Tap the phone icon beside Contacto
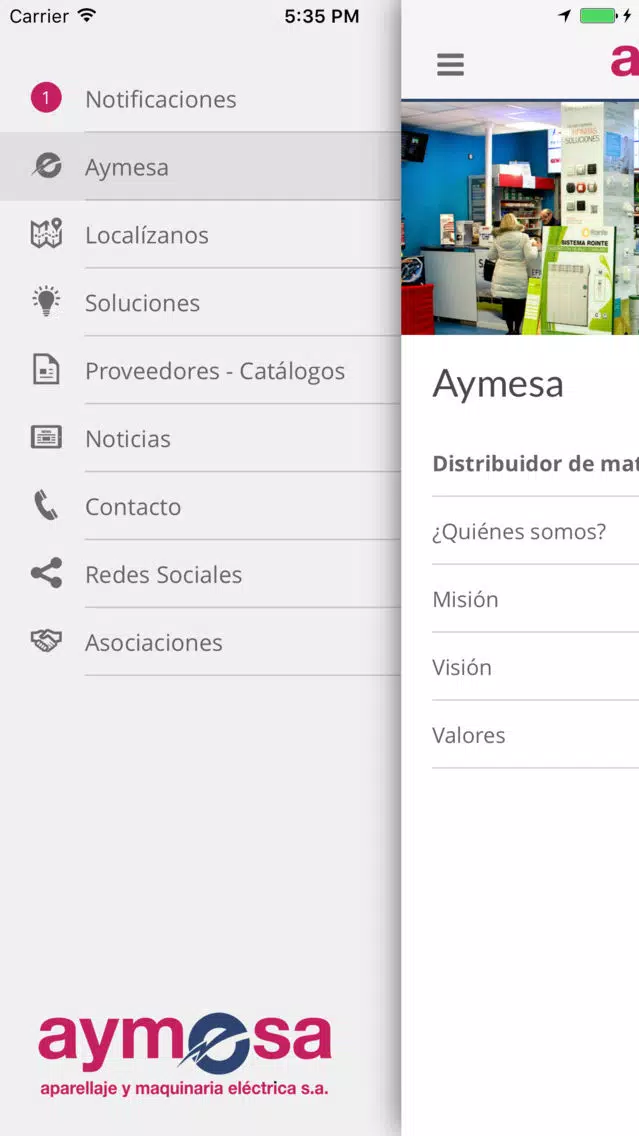Image resolution: width=639 pixels, height=1136 pixels. [x=46, y=506]
